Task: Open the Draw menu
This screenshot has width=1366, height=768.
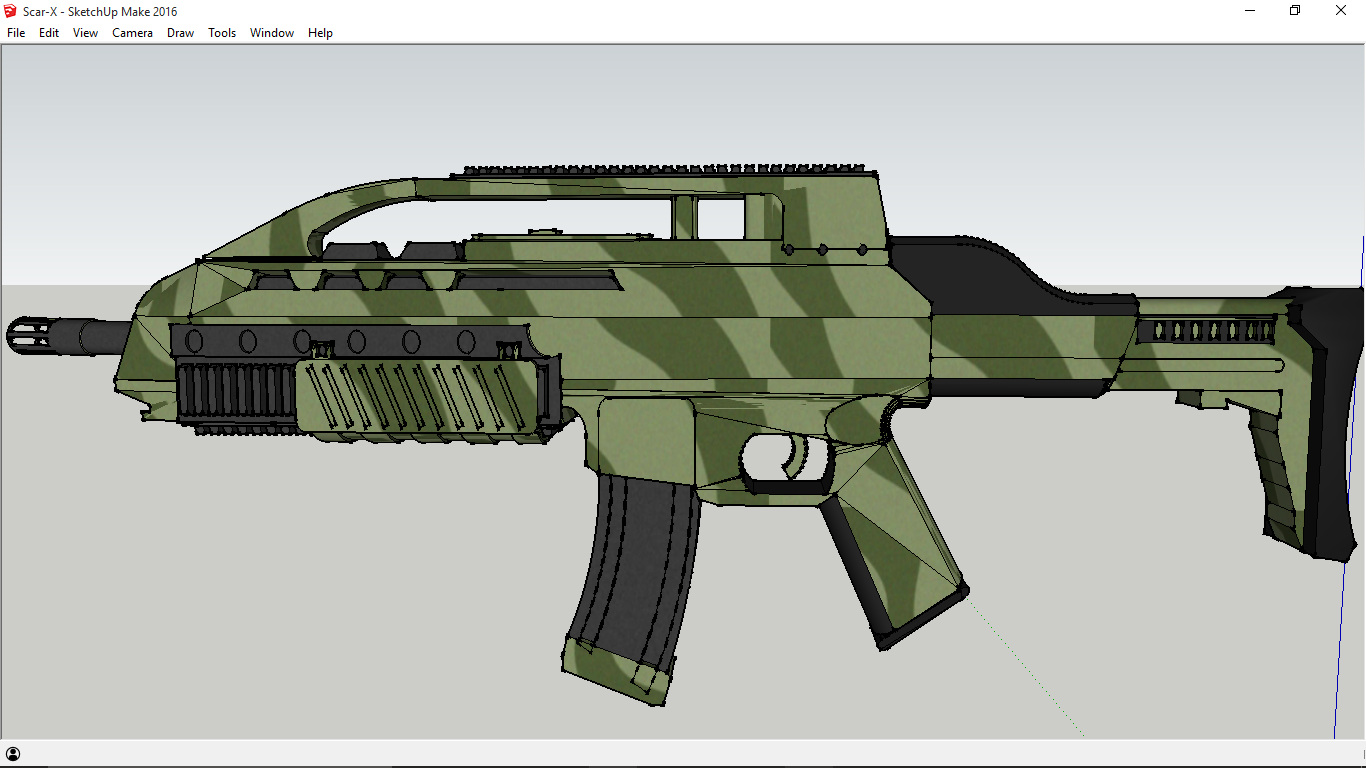Action: coord(180,33)
